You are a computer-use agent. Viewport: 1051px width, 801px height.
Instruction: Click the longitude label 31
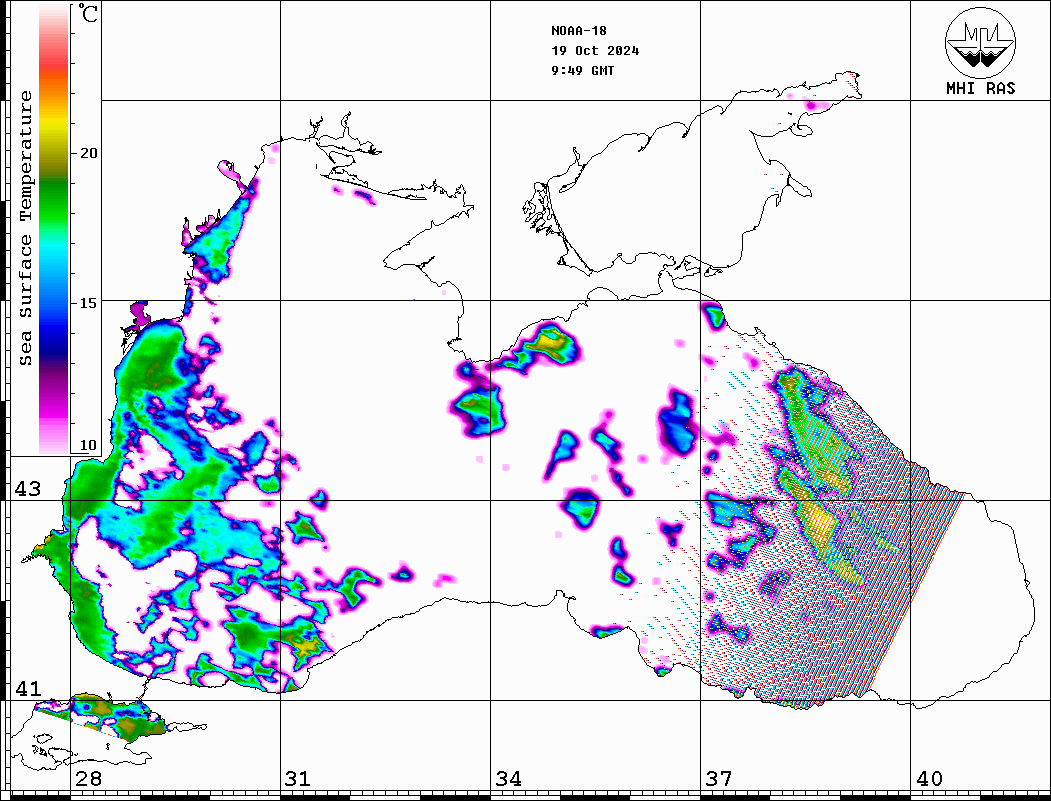pos(298,779)
